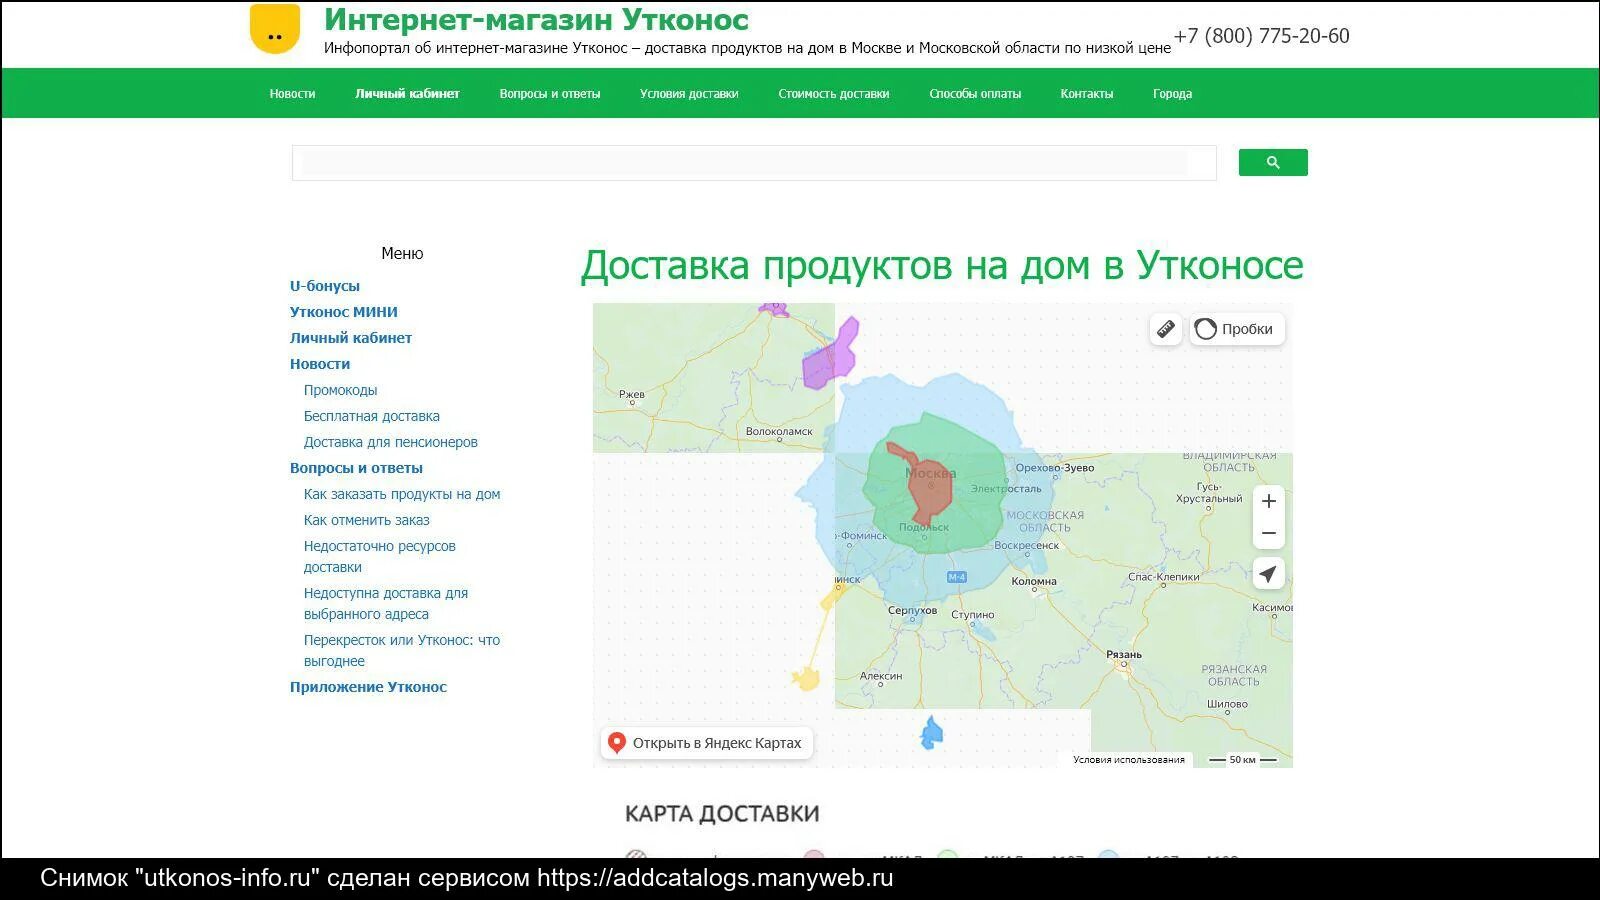Click the КАРТА ДОСТАВКИ heading
The height and width of the screenshot is (900, 1600).
(722, 814)
